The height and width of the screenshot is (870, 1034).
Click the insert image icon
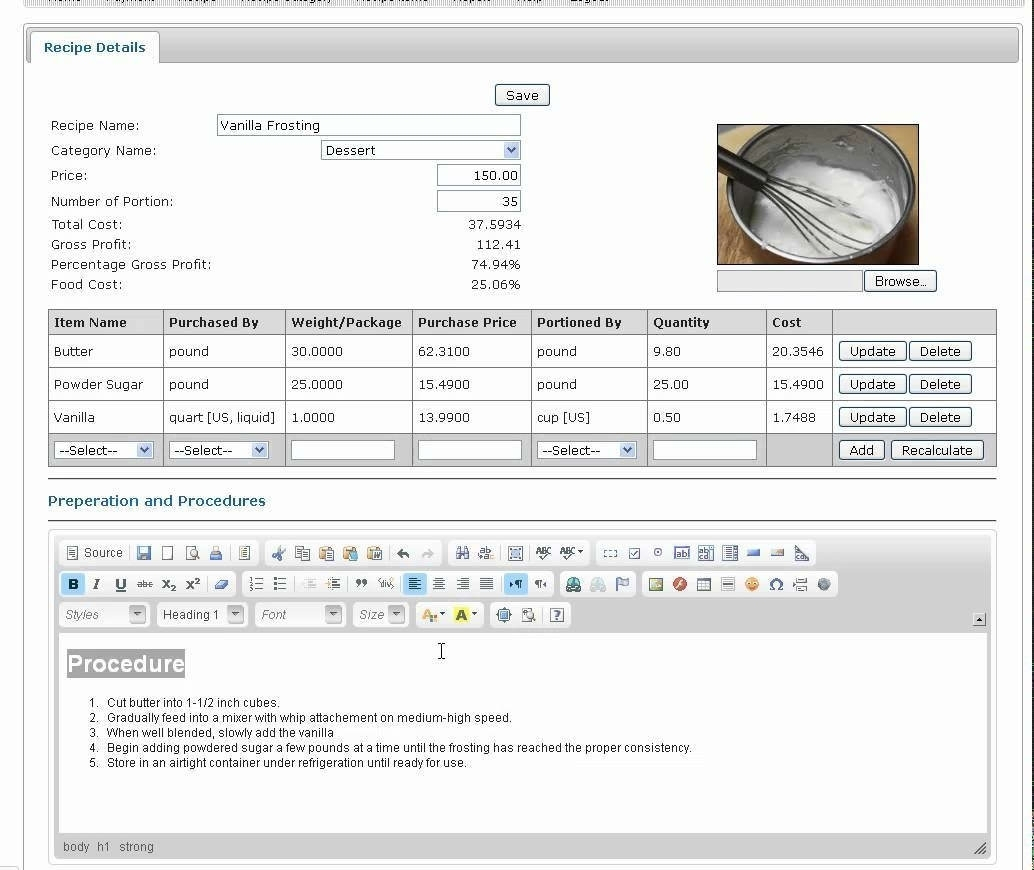tap(656, 585)
